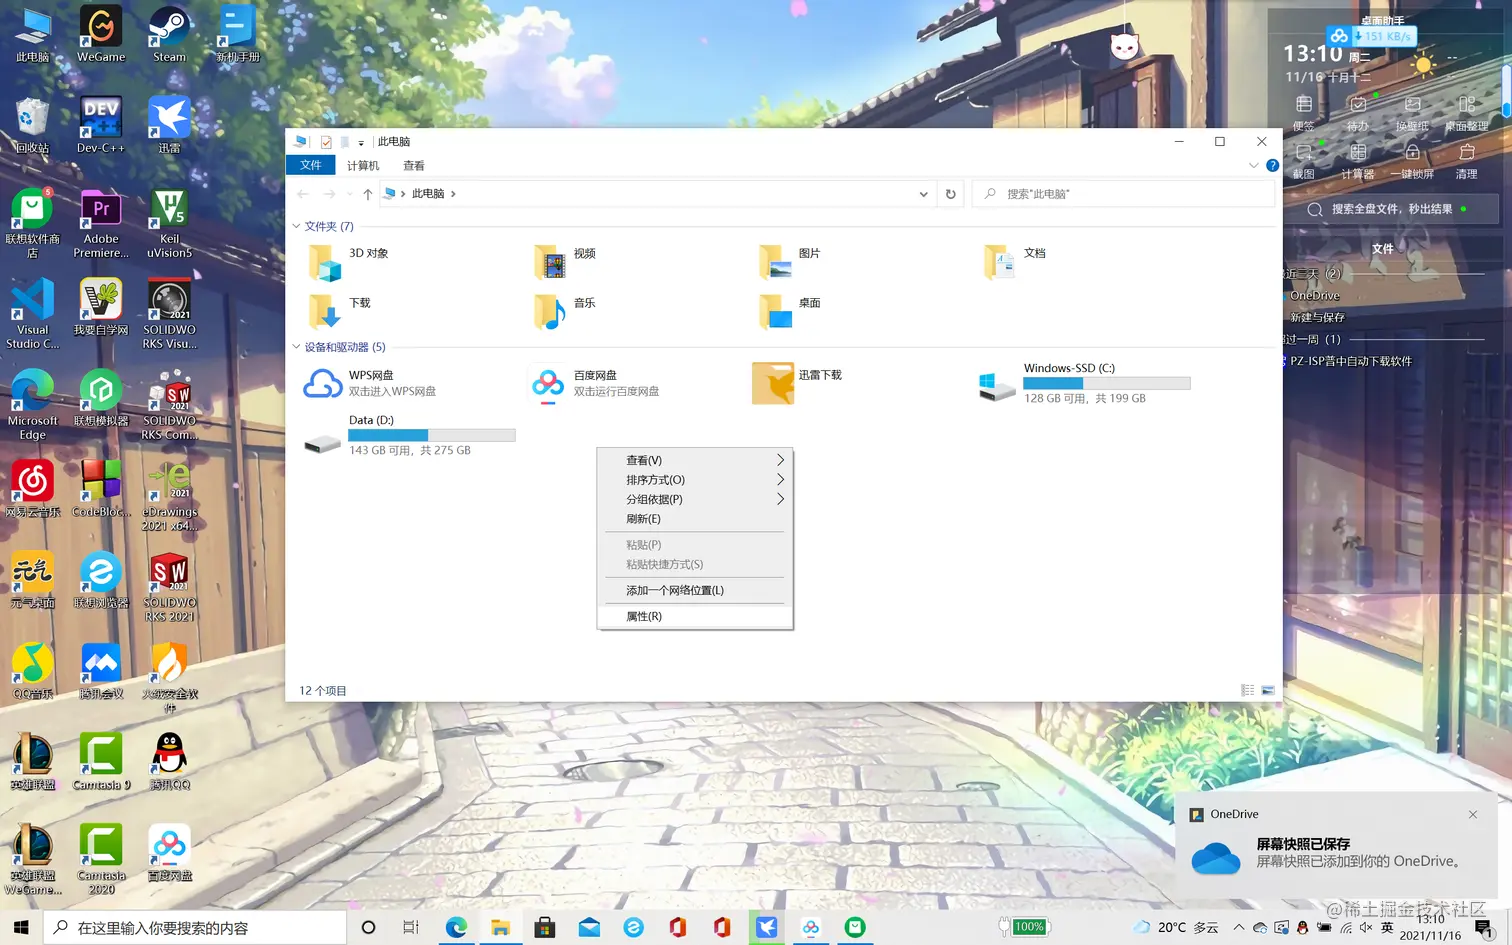This screenshot has height=945, width=1512.
Task: Switch to the 查看 ribbon tab
Action: (414, 166)
